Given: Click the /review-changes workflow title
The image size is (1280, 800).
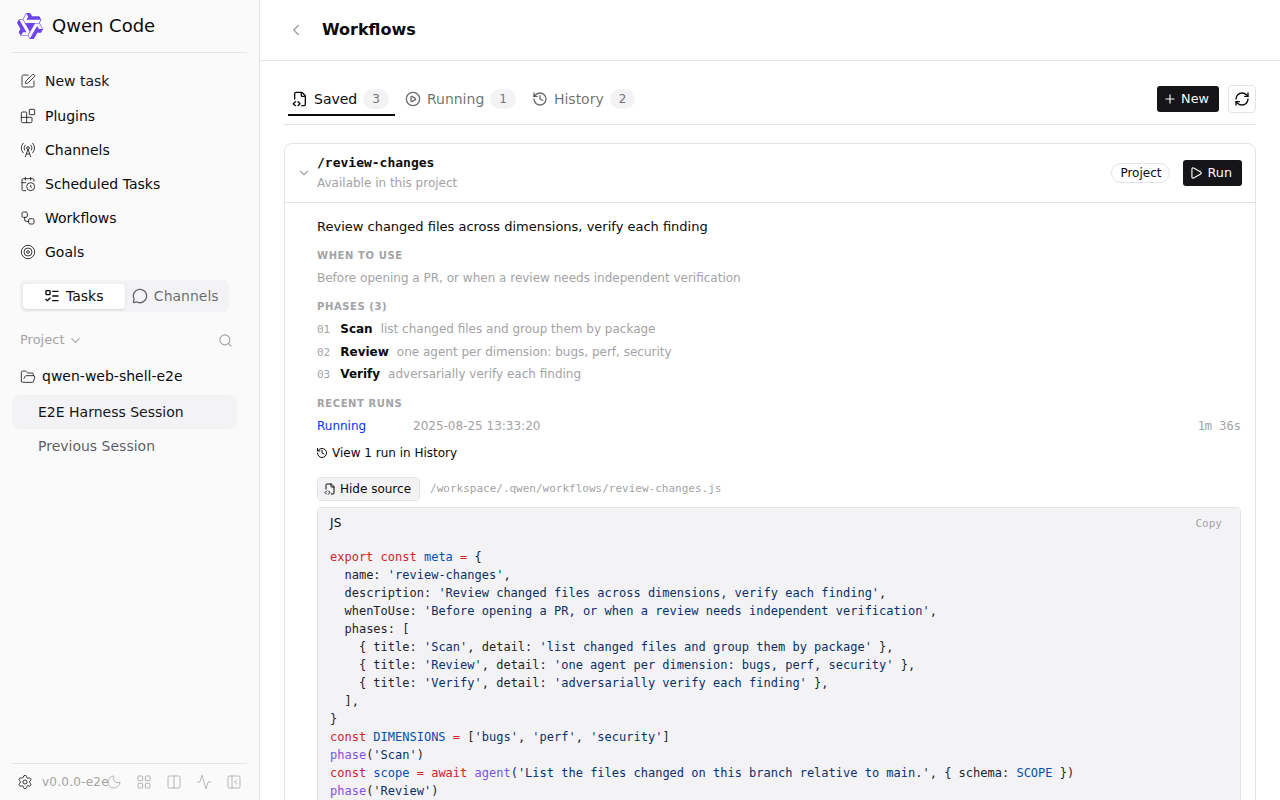Looking at the screenshot, I should (x=375, y=163).
